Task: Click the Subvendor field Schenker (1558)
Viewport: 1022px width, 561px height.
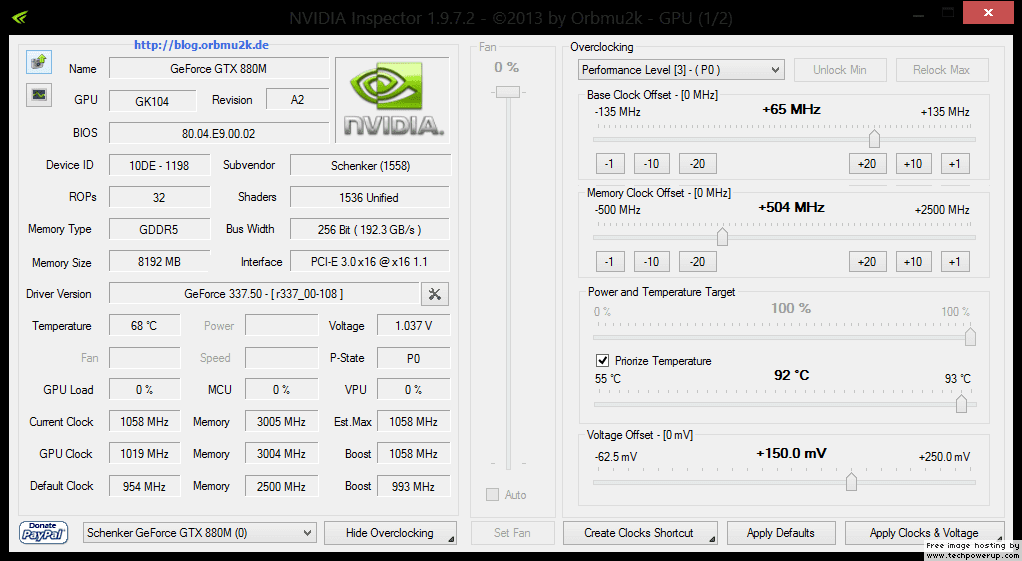Action: tap(370, 165)
